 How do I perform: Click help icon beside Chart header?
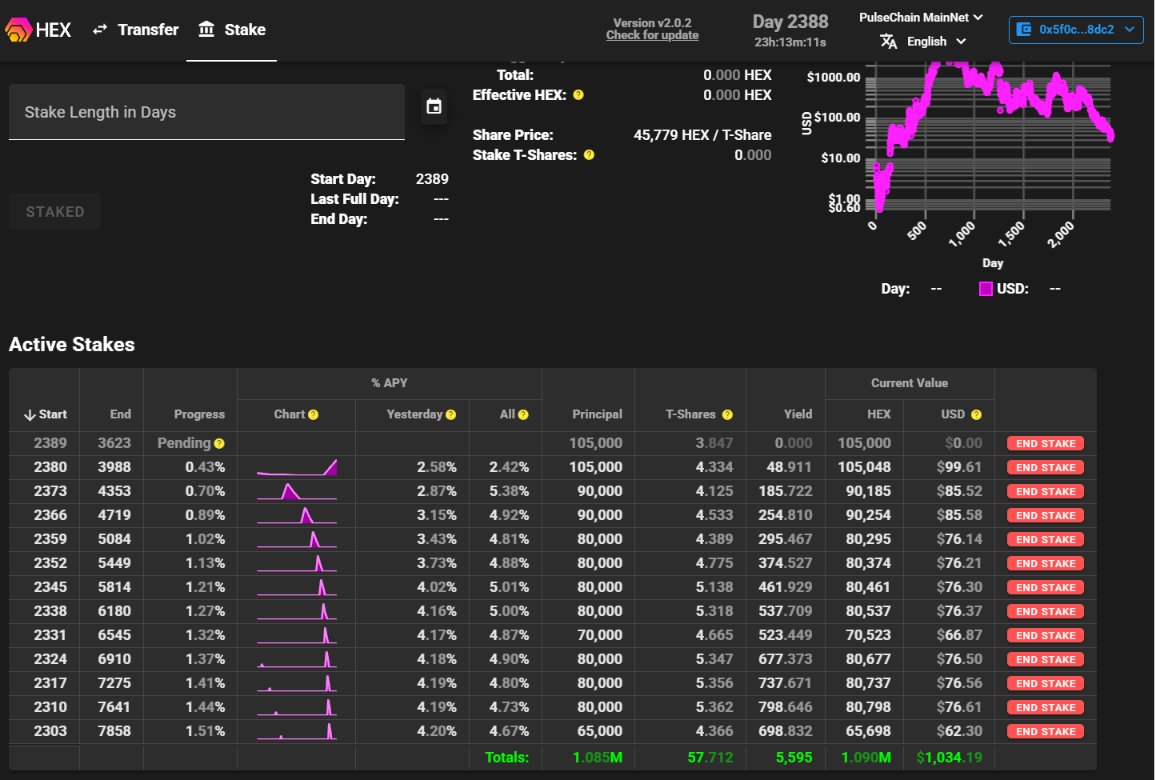[x=313, y=415]
